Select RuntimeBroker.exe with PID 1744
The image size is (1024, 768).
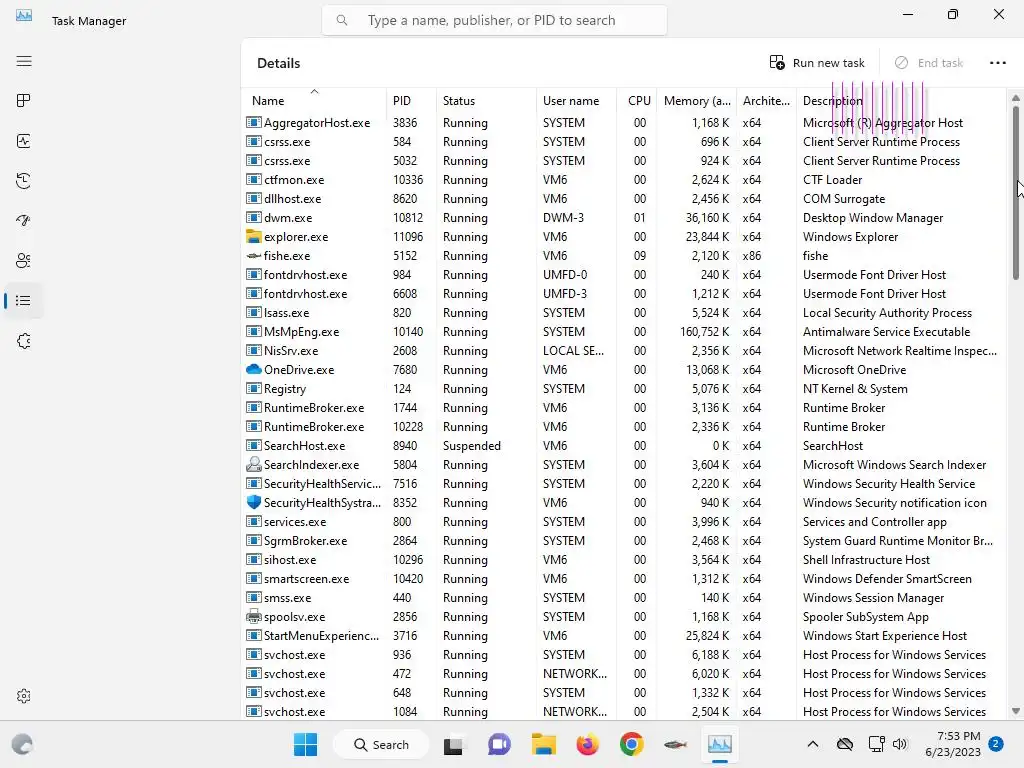[x=624, y=407]
